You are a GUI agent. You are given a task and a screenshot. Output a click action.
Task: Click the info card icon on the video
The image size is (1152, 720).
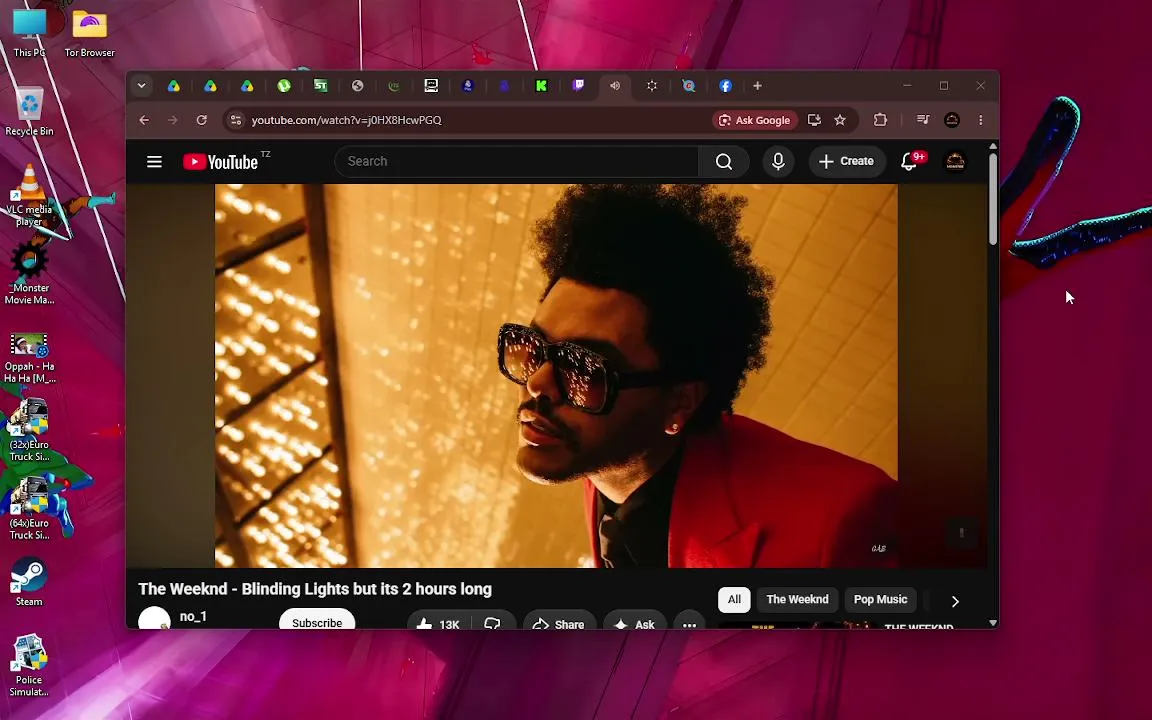coord(961,533)
